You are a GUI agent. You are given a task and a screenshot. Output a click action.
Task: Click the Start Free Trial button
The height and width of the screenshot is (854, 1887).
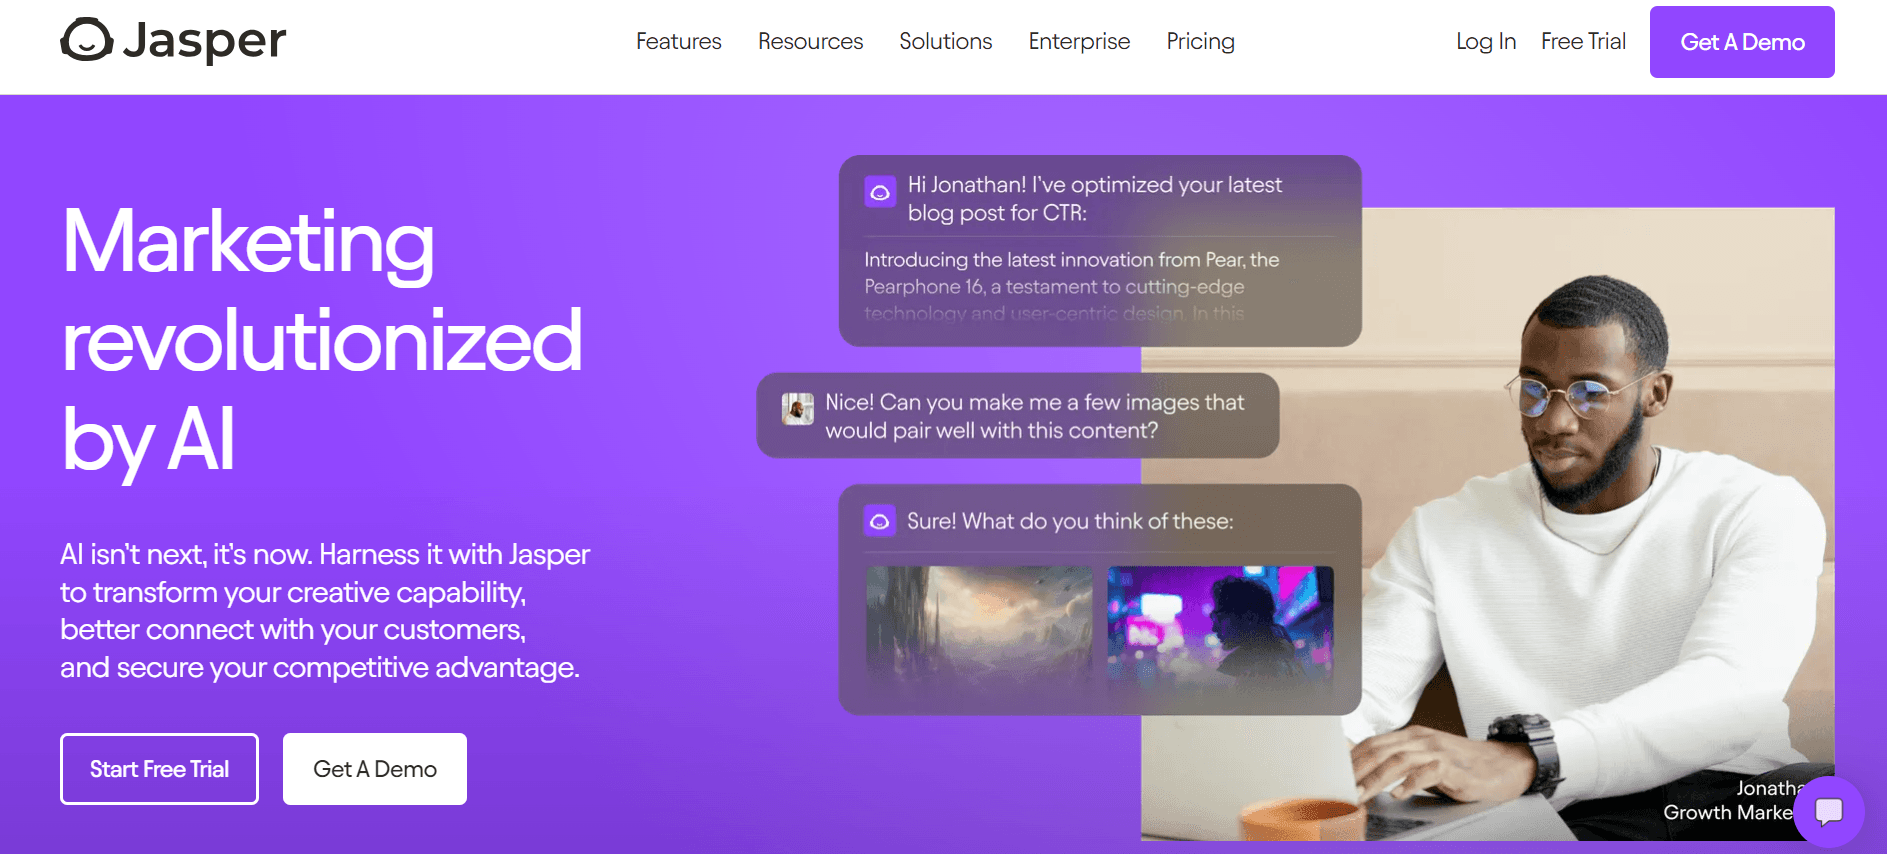(x=159, y=769)
